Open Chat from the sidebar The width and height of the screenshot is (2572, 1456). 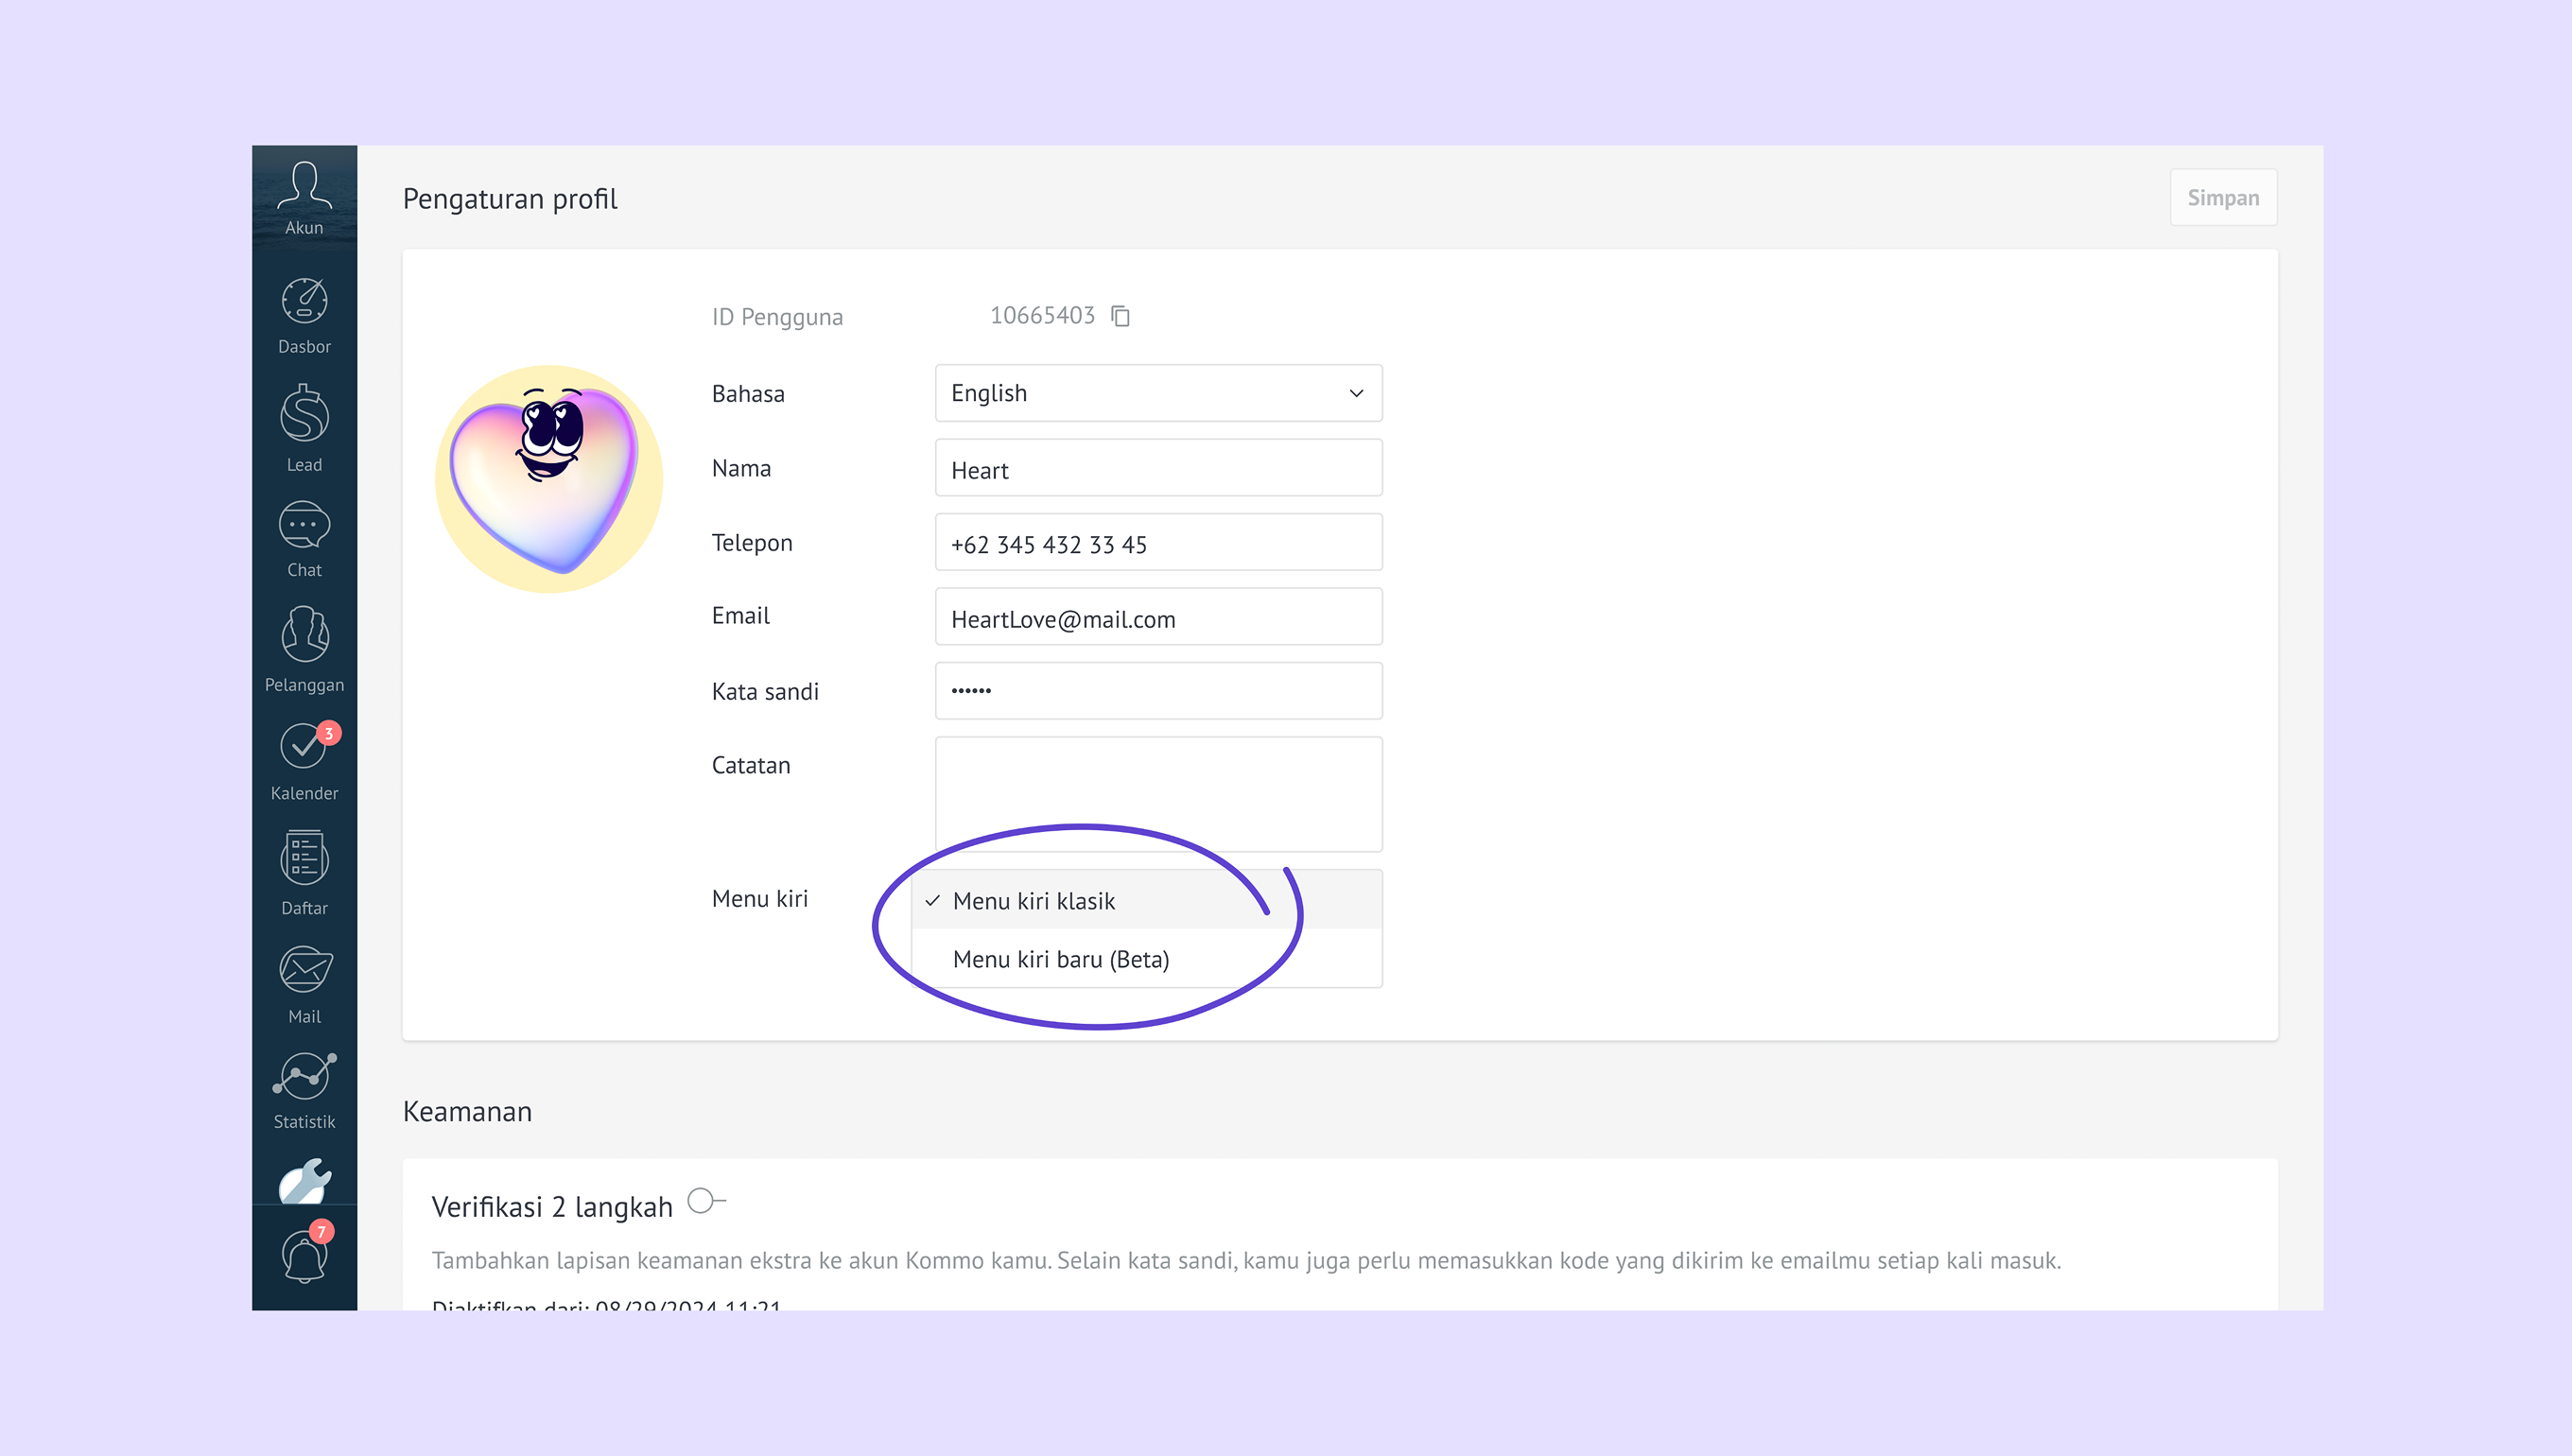point(304,540)
